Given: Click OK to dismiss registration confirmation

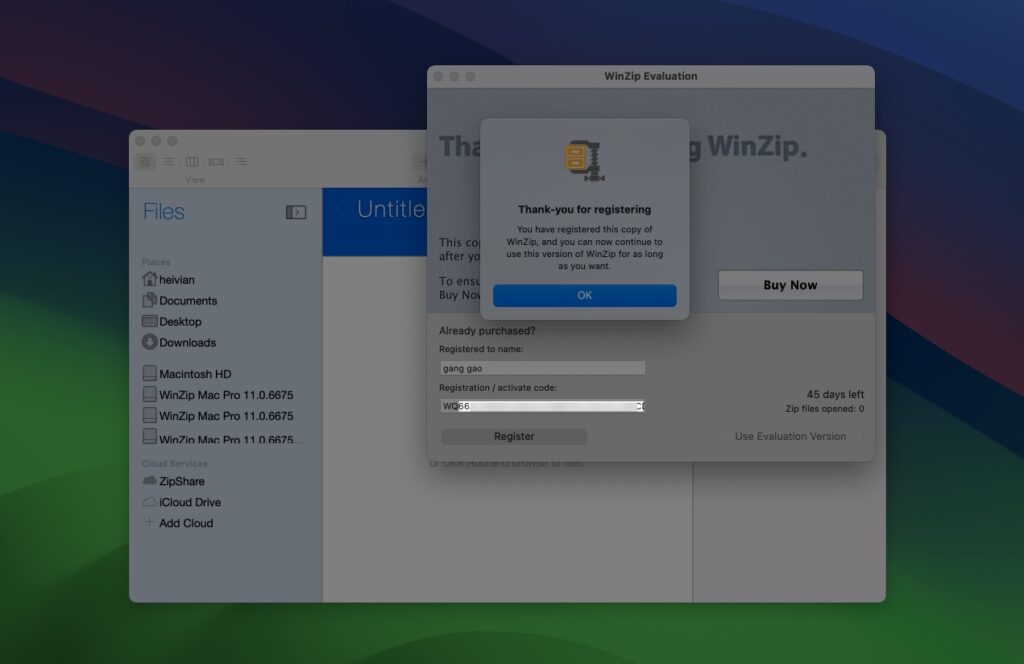Looking at the screenshot, I should coord(585,295).
